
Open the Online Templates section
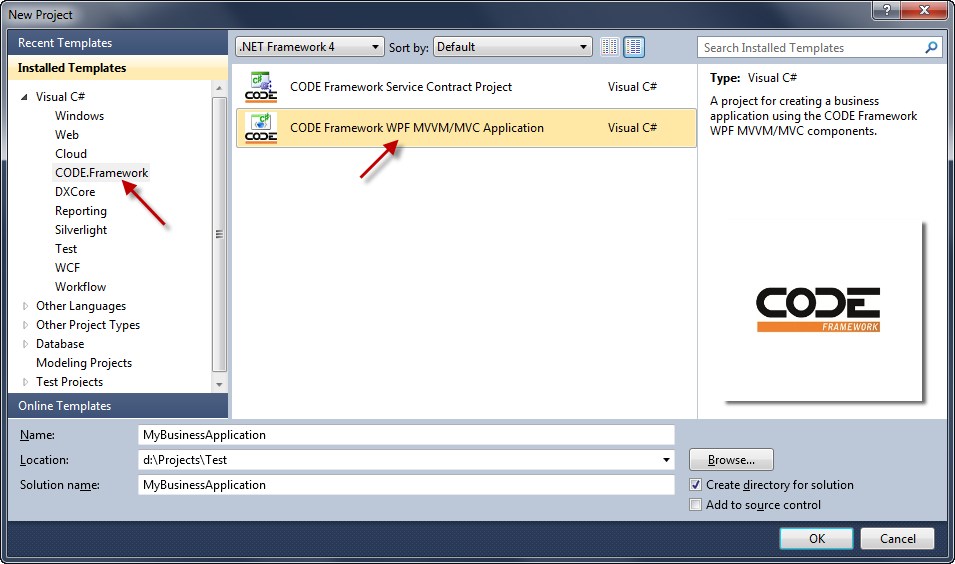click(x=118, y=406)
